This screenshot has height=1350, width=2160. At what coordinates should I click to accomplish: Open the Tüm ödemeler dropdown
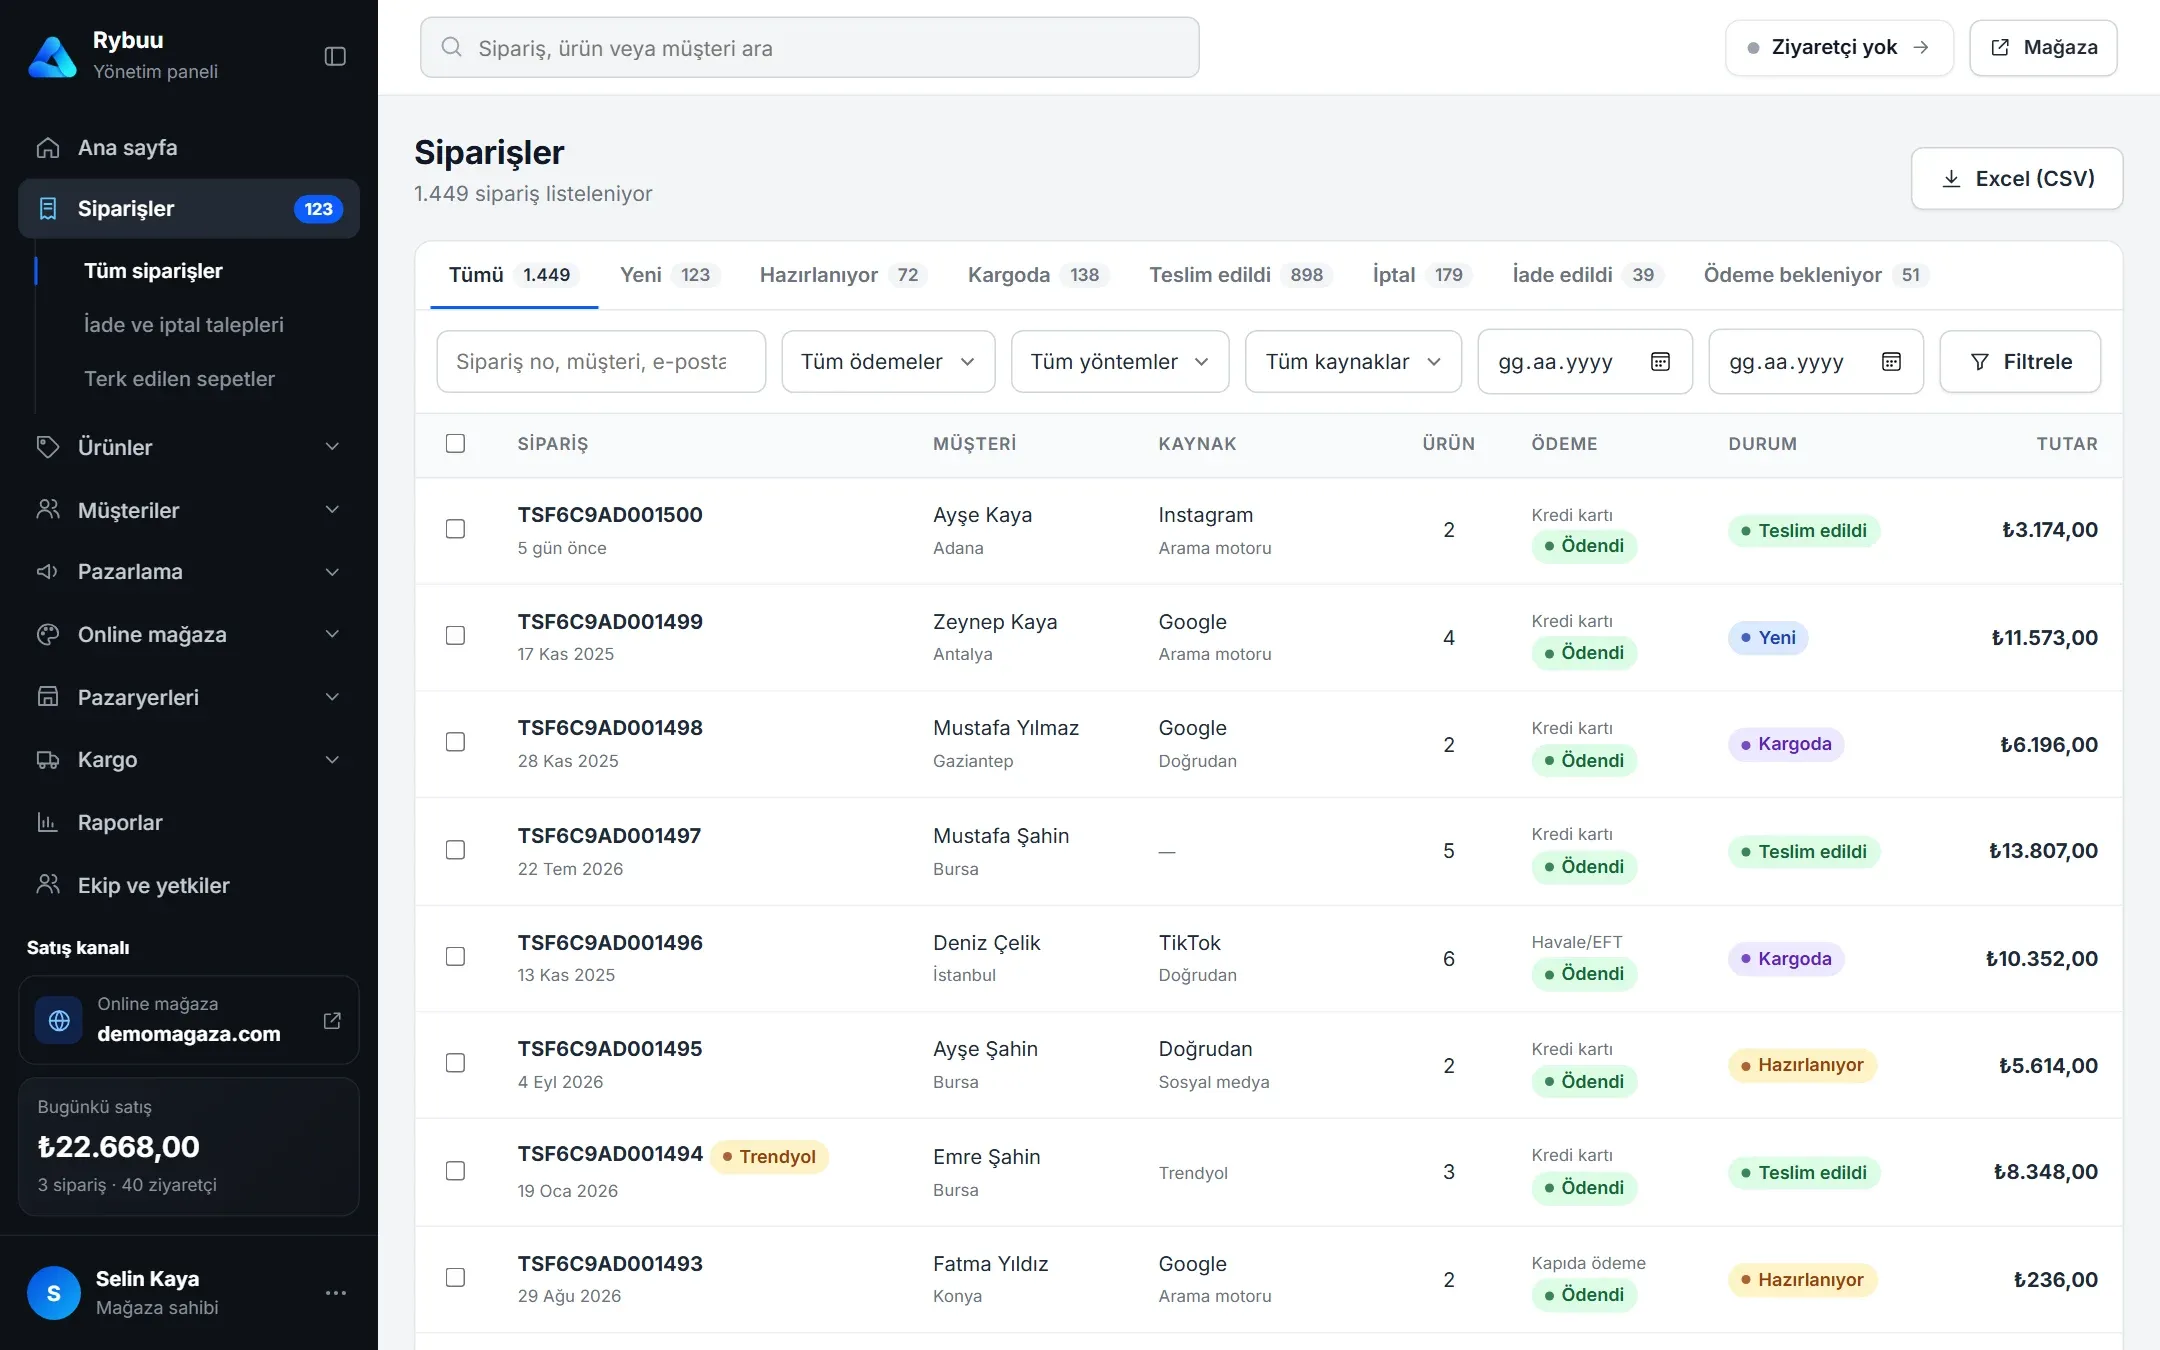click(888, 361)
